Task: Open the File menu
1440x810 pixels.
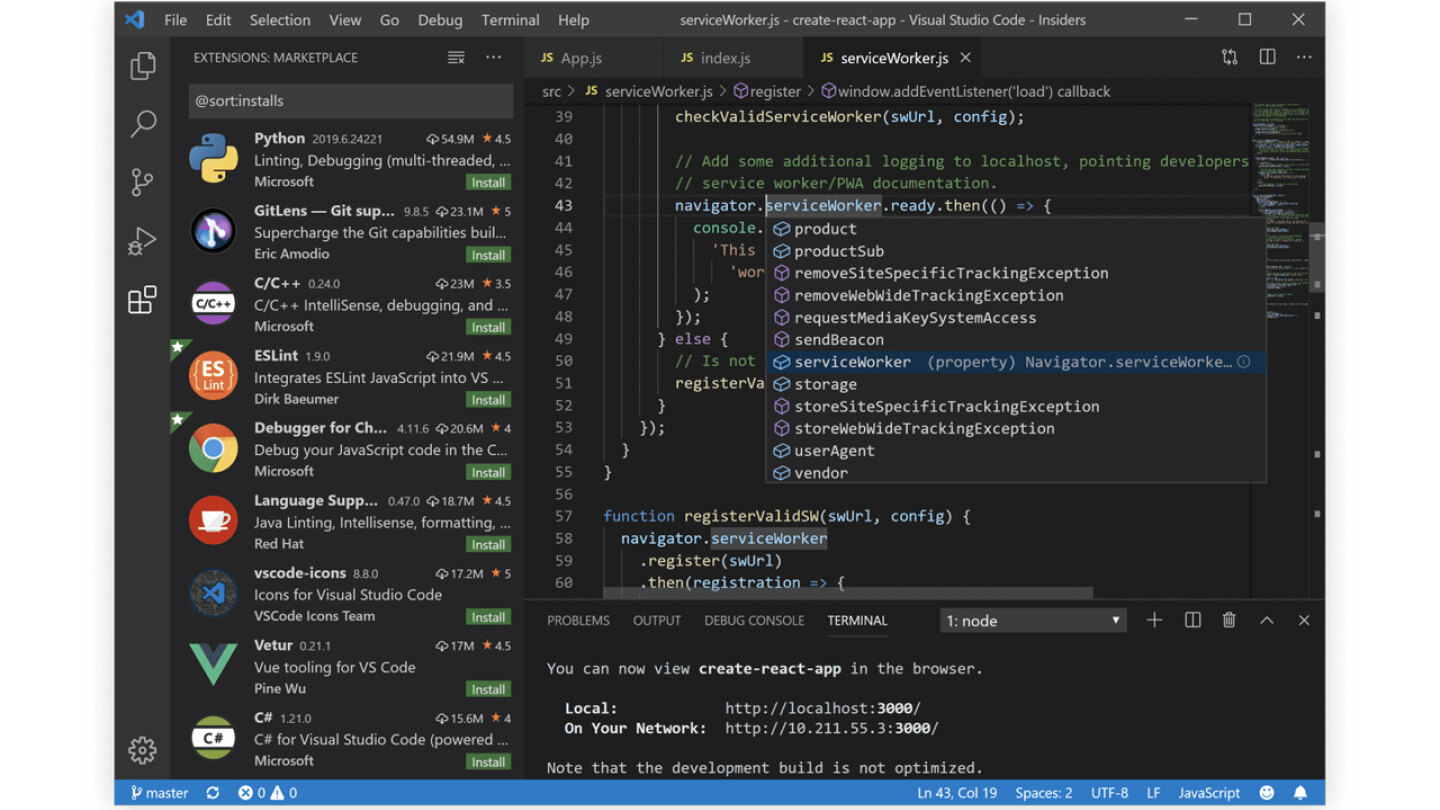Action: (175, 20)
